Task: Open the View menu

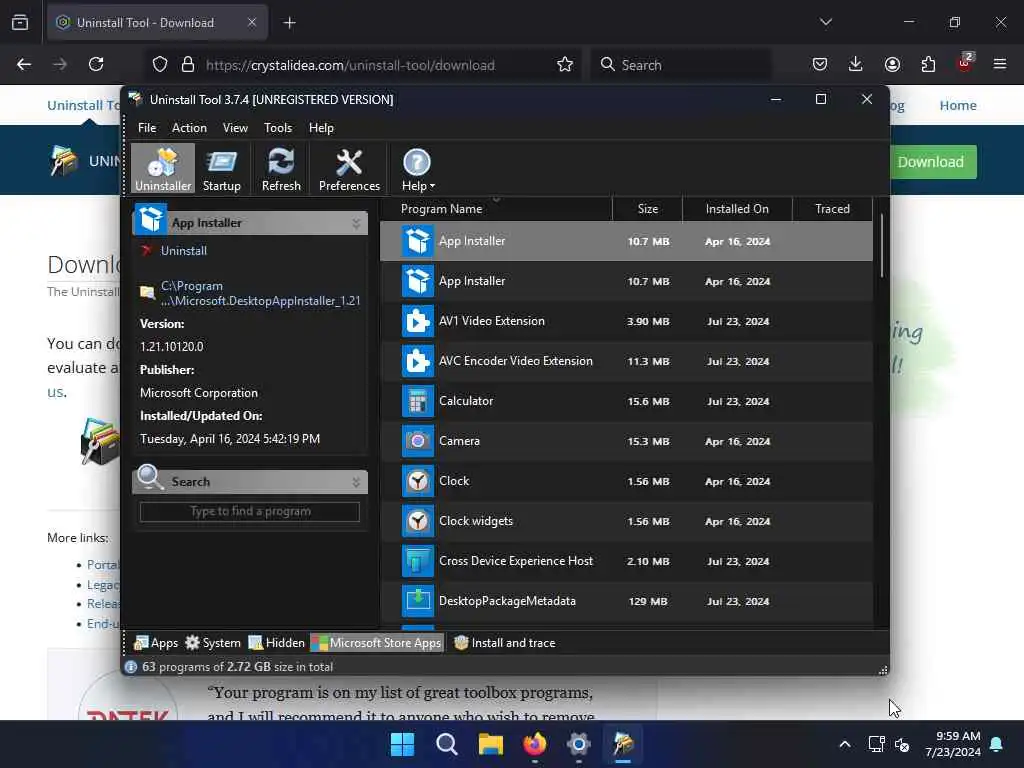Action: [x=235, y=128]
